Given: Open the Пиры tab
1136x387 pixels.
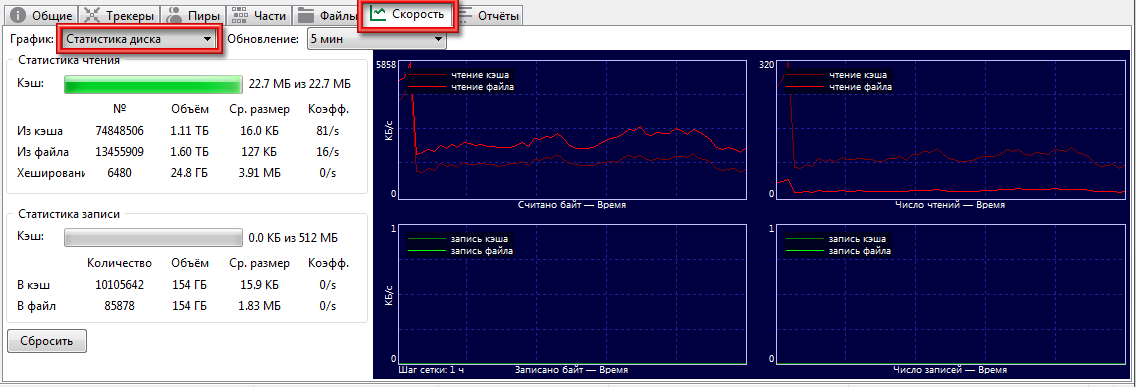Looking at the screenshot, I should tap(193, 14).
